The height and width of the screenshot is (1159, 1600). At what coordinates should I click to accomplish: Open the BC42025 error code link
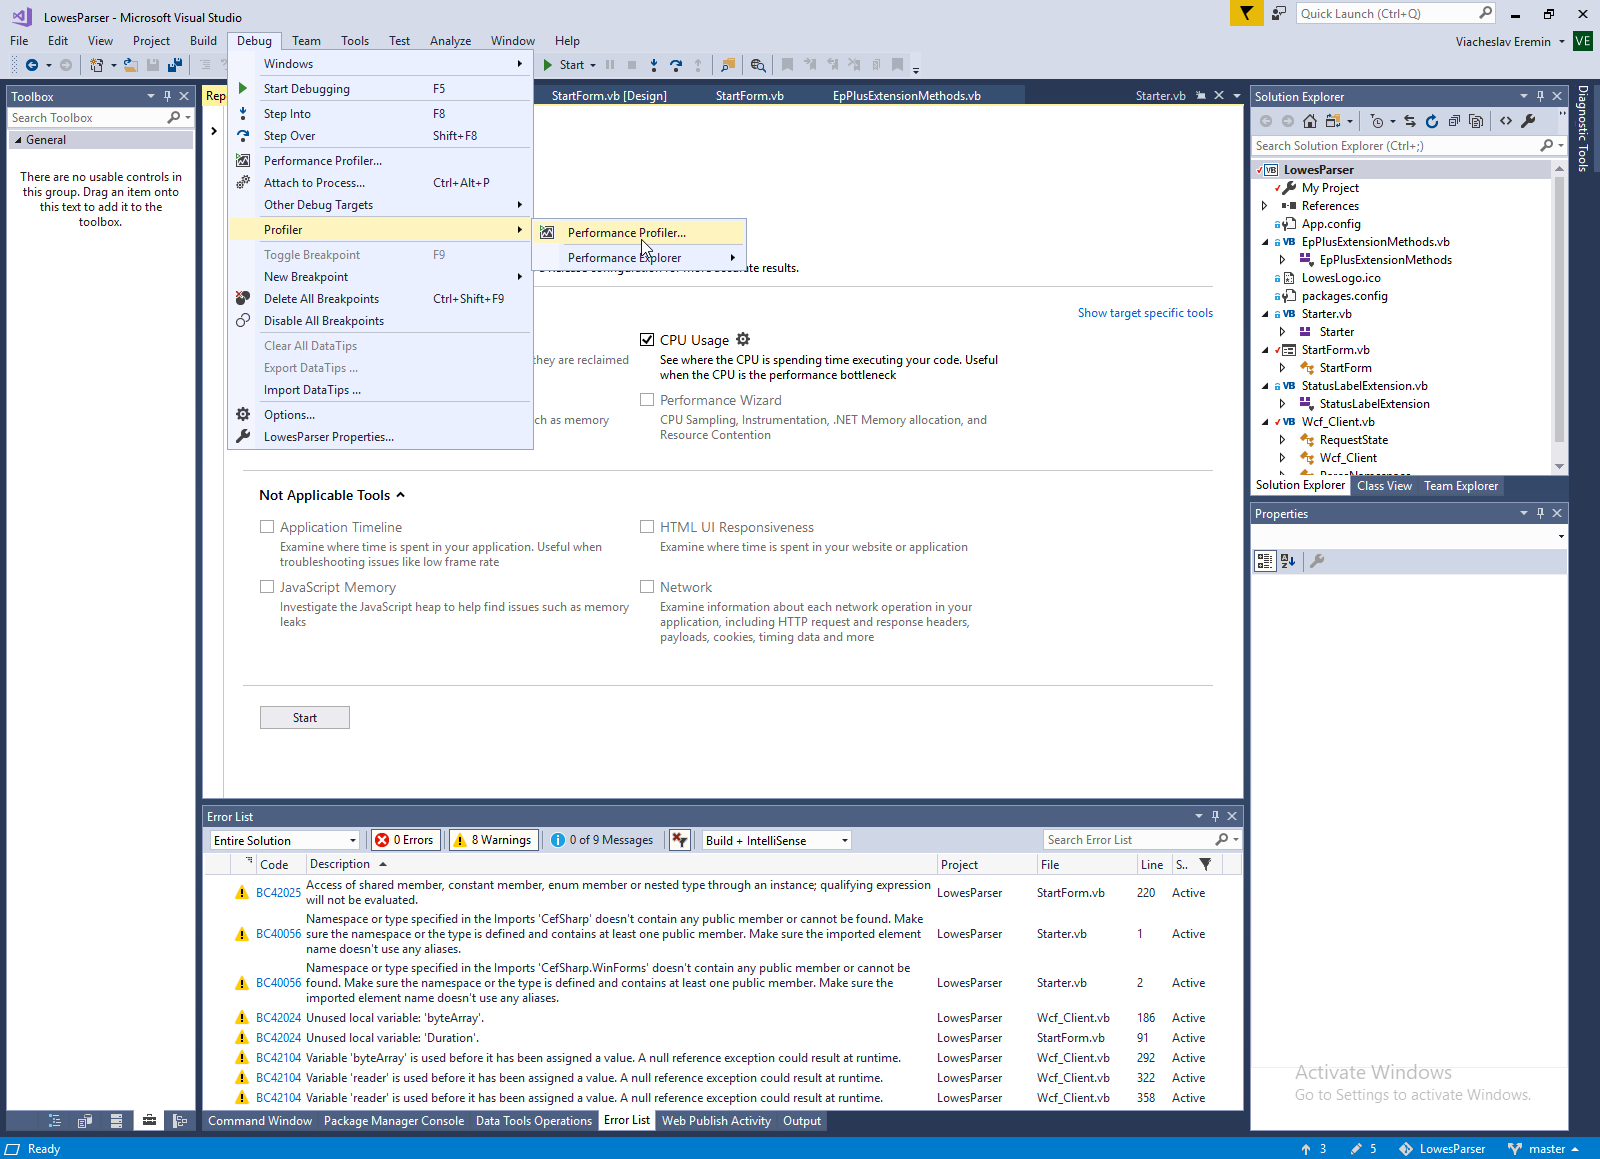tap(278, 893)
